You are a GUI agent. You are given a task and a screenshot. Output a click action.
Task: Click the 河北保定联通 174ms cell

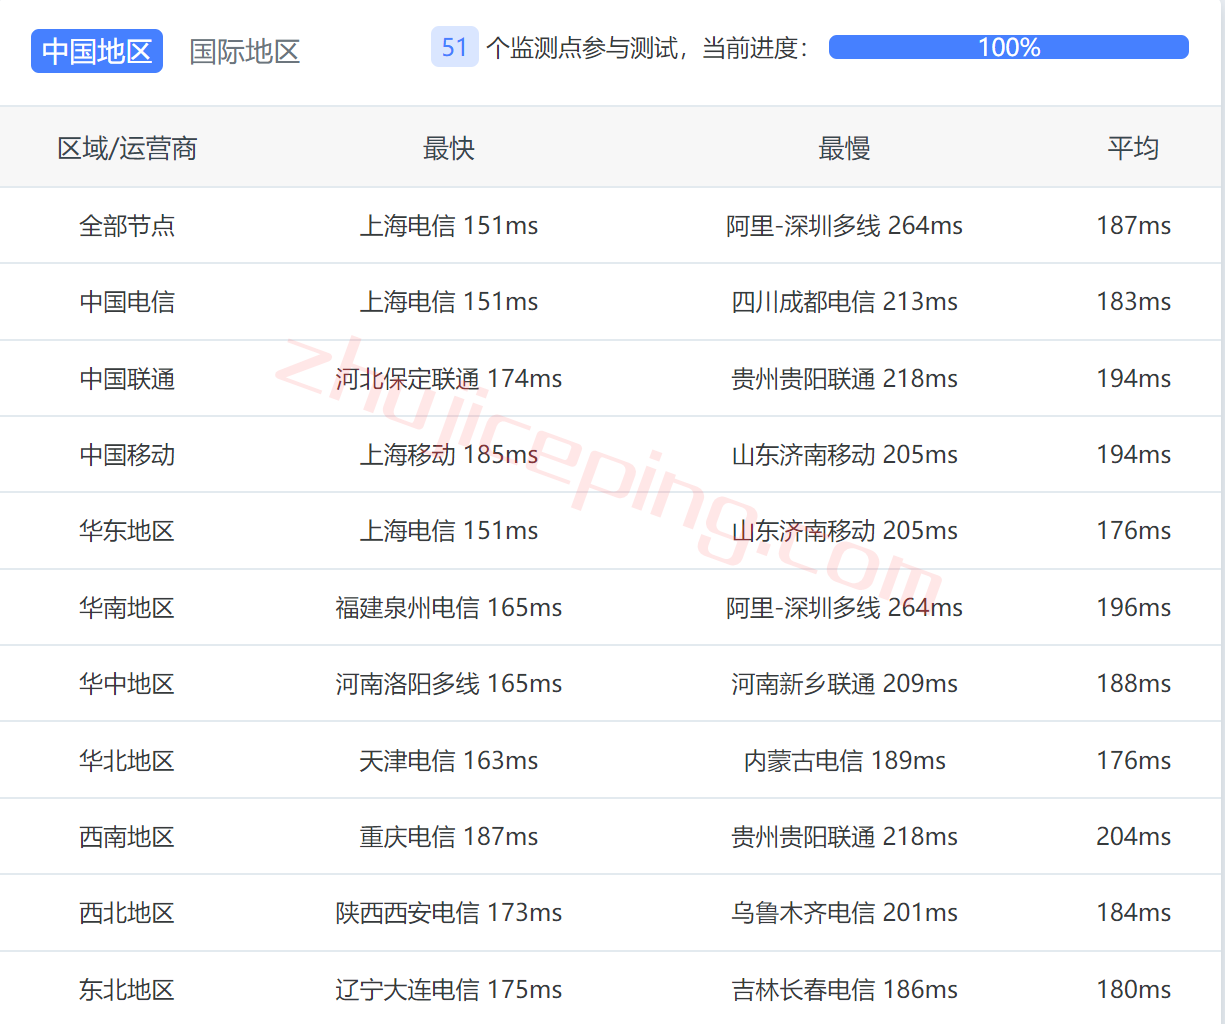click(x=449, y=378)
